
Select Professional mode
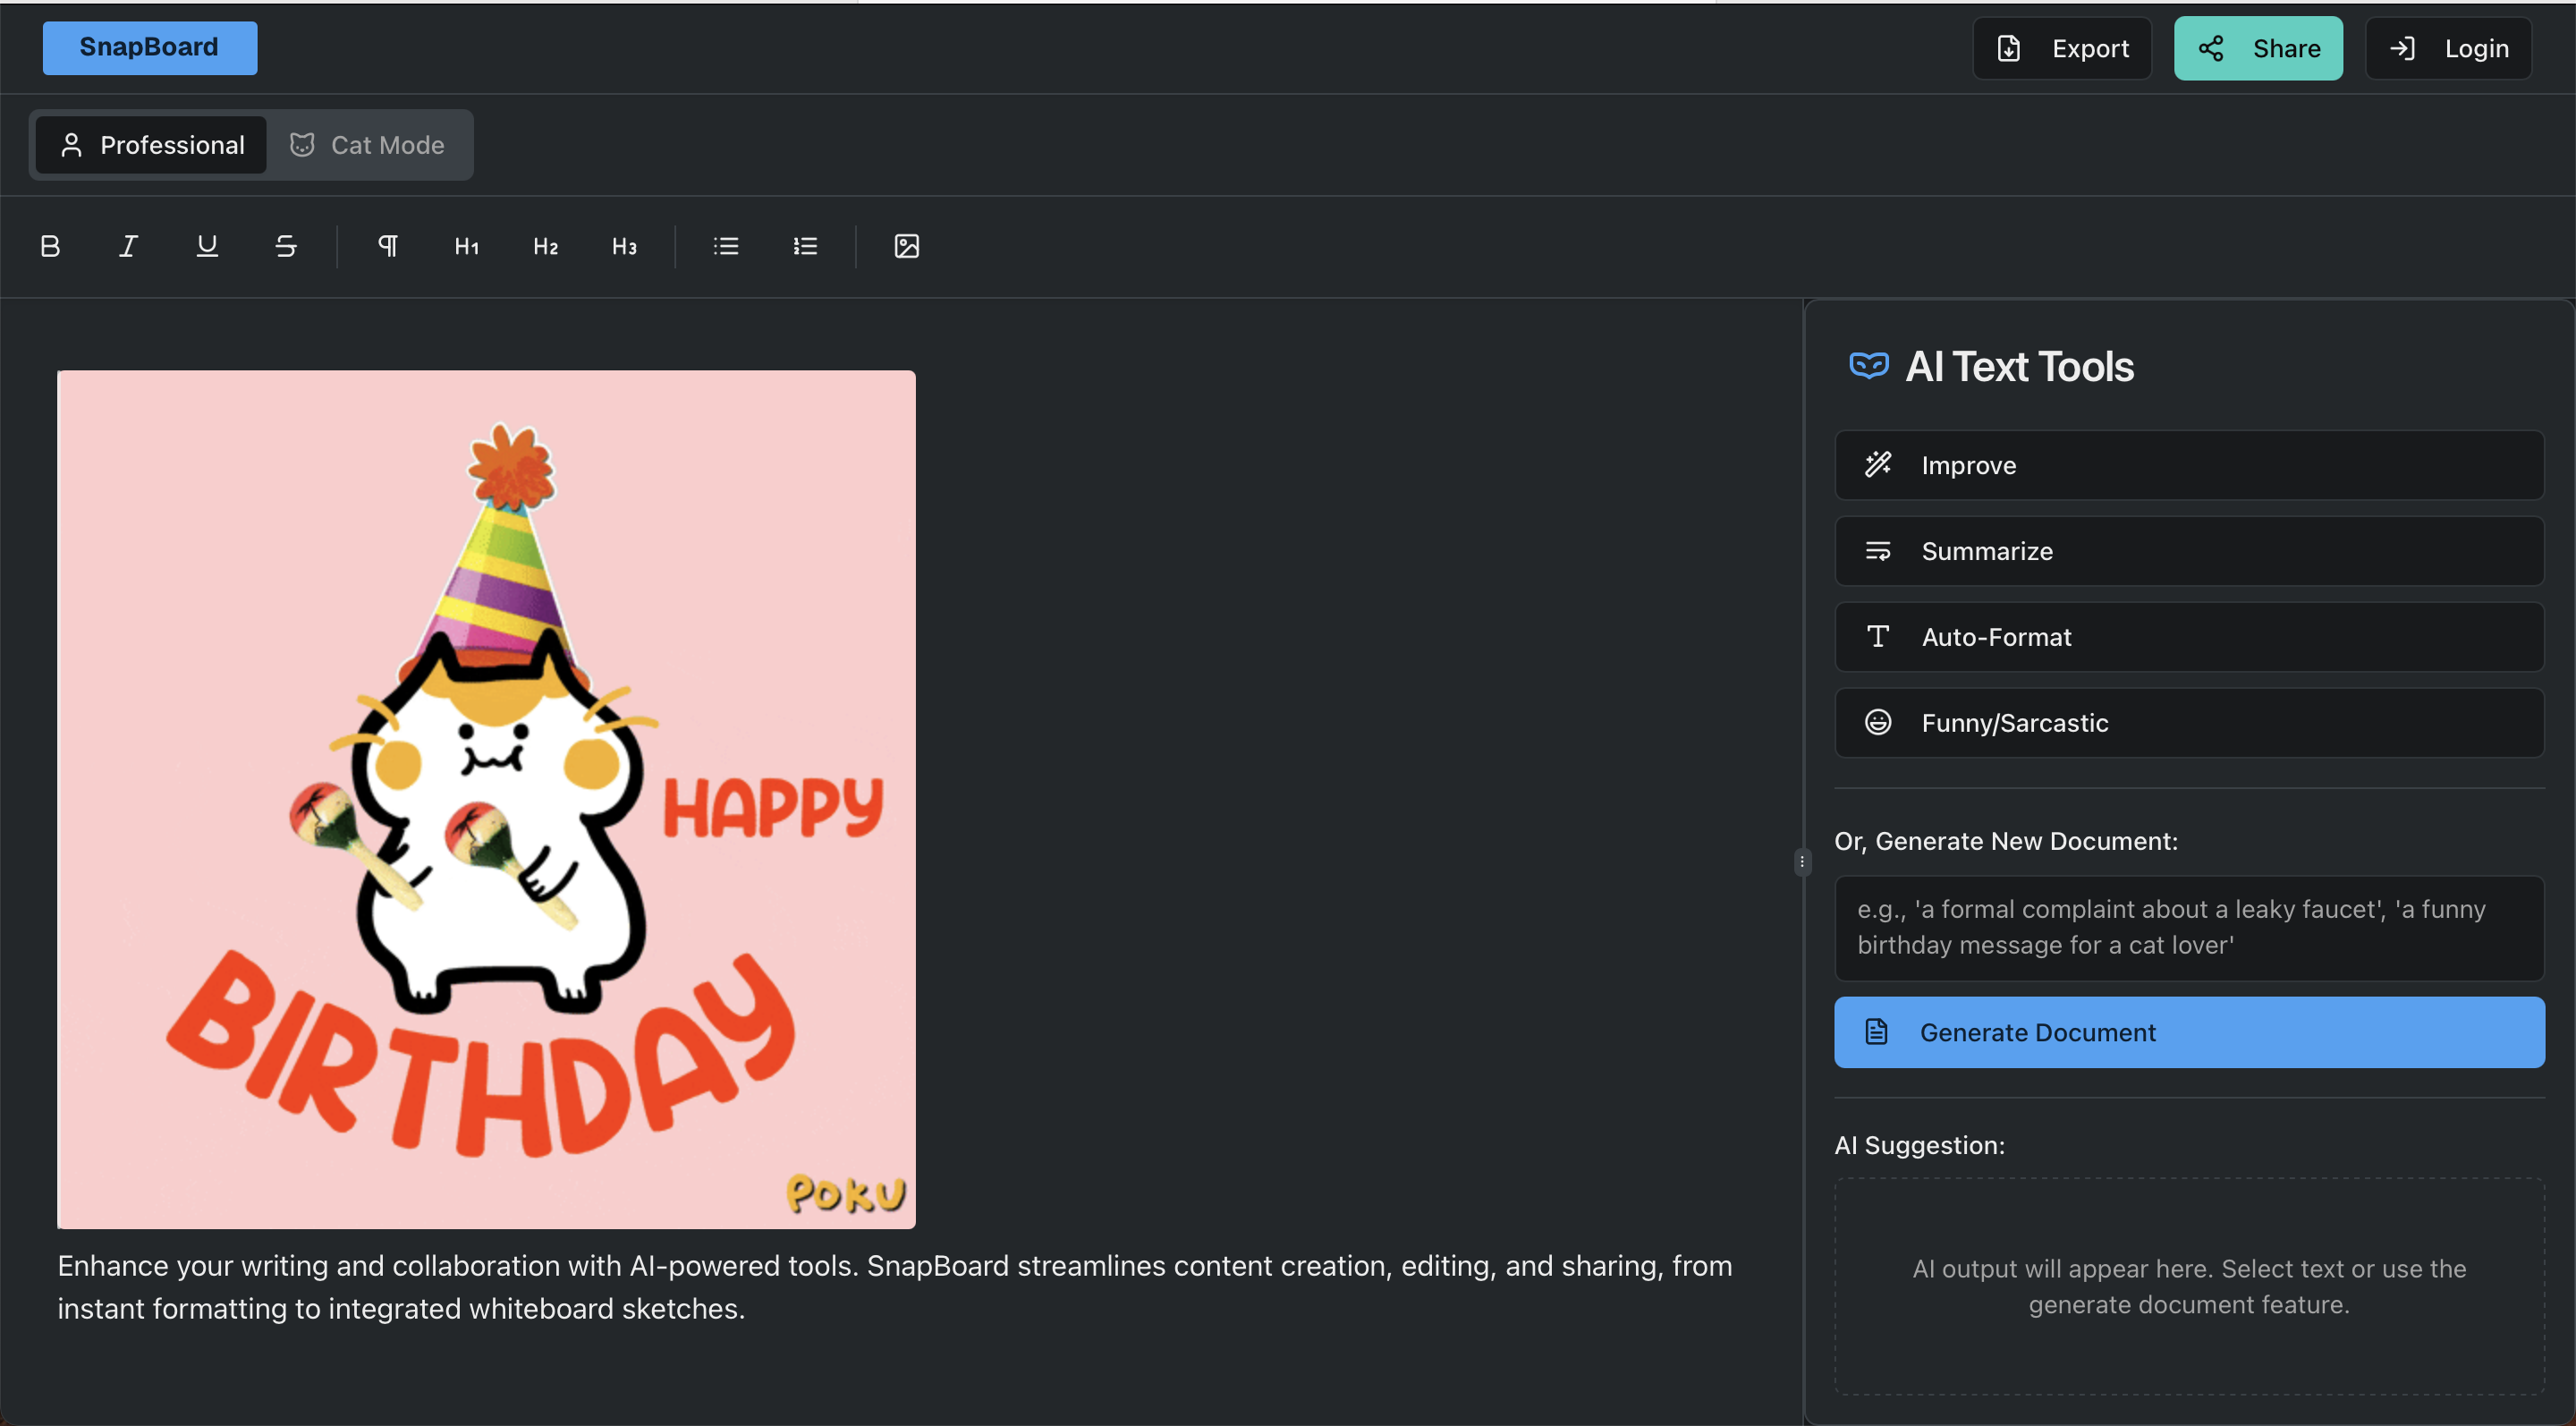pyautogui.click(x=152, y=145)
